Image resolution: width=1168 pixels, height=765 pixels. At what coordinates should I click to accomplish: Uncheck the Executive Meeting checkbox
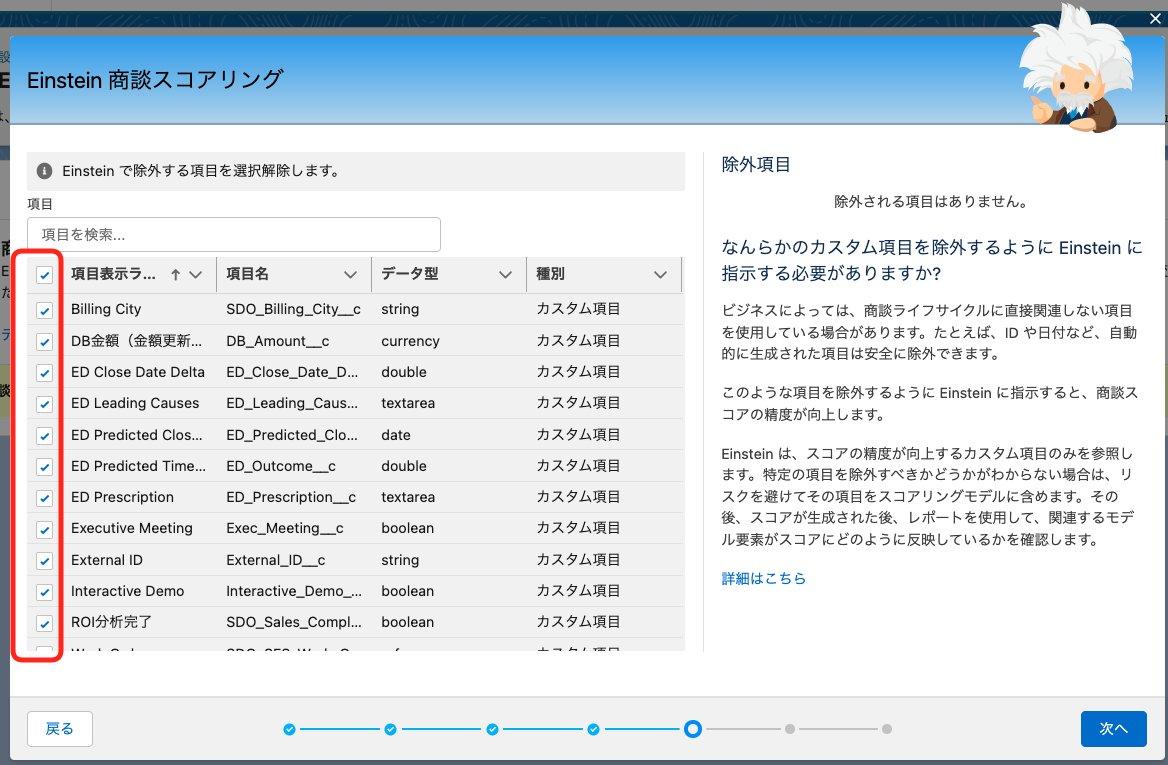click(45, 529)
